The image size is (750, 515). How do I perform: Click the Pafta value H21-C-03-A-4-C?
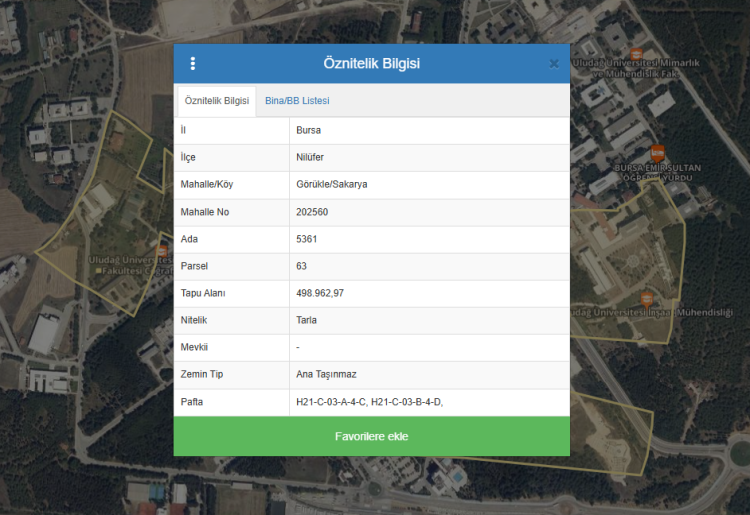[x=331, y=401]
